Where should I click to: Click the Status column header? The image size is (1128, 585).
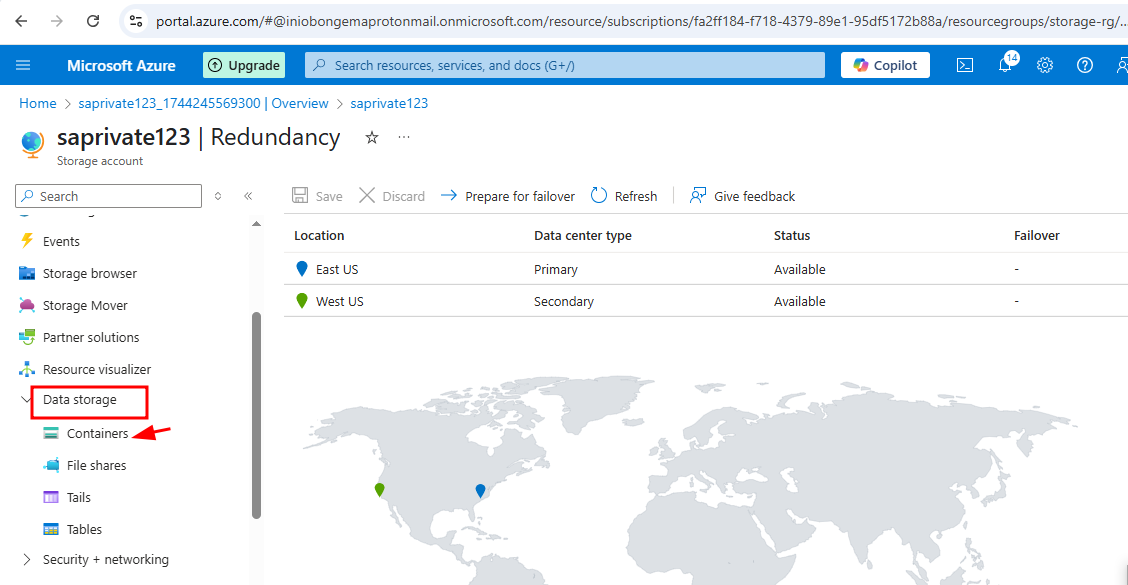coord(792,236)
